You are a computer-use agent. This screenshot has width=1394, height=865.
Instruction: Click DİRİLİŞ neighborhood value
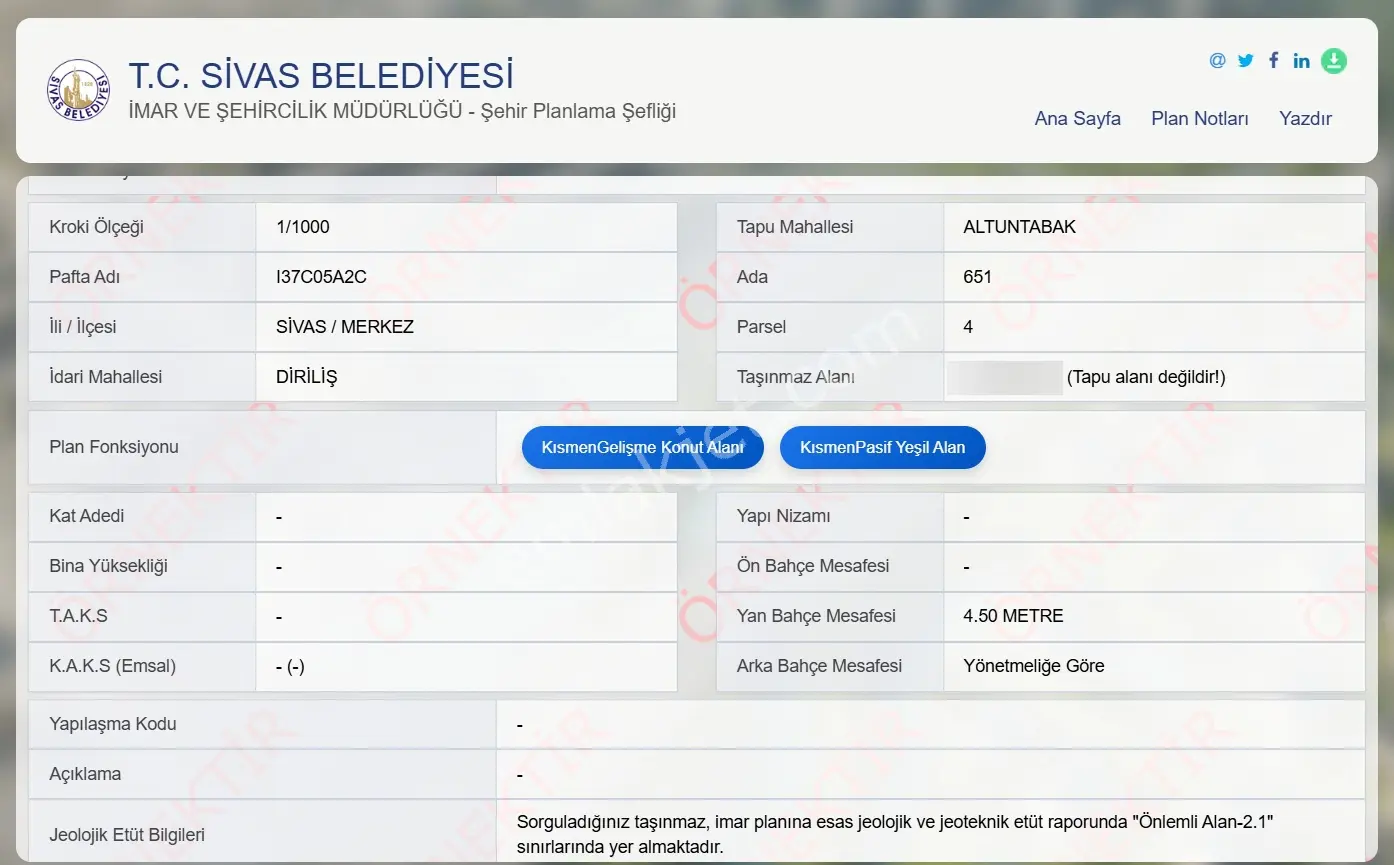306,377
